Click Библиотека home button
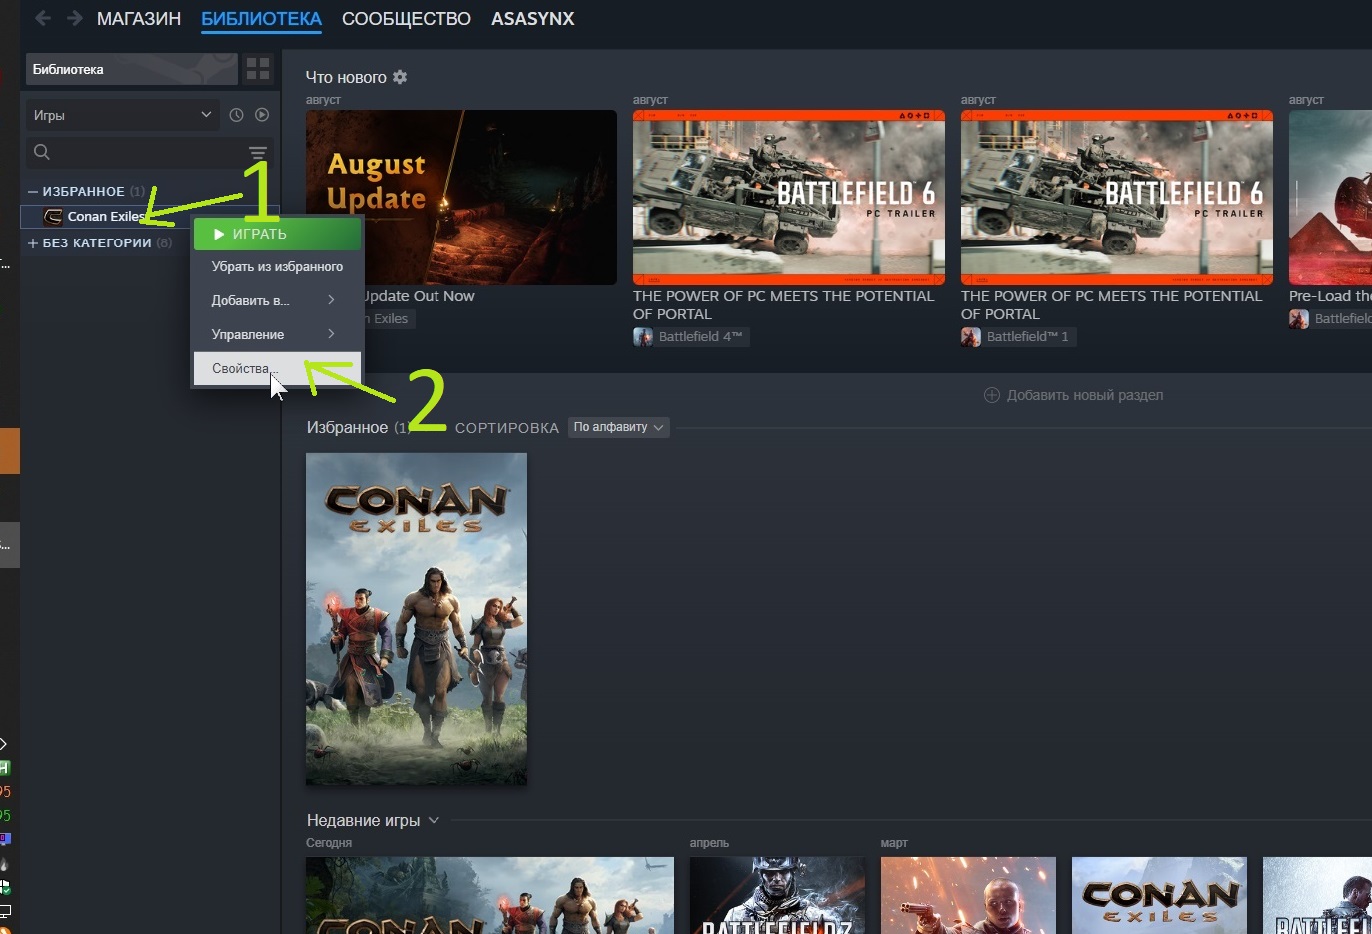The image size is (1372, 934). (131, 69)
